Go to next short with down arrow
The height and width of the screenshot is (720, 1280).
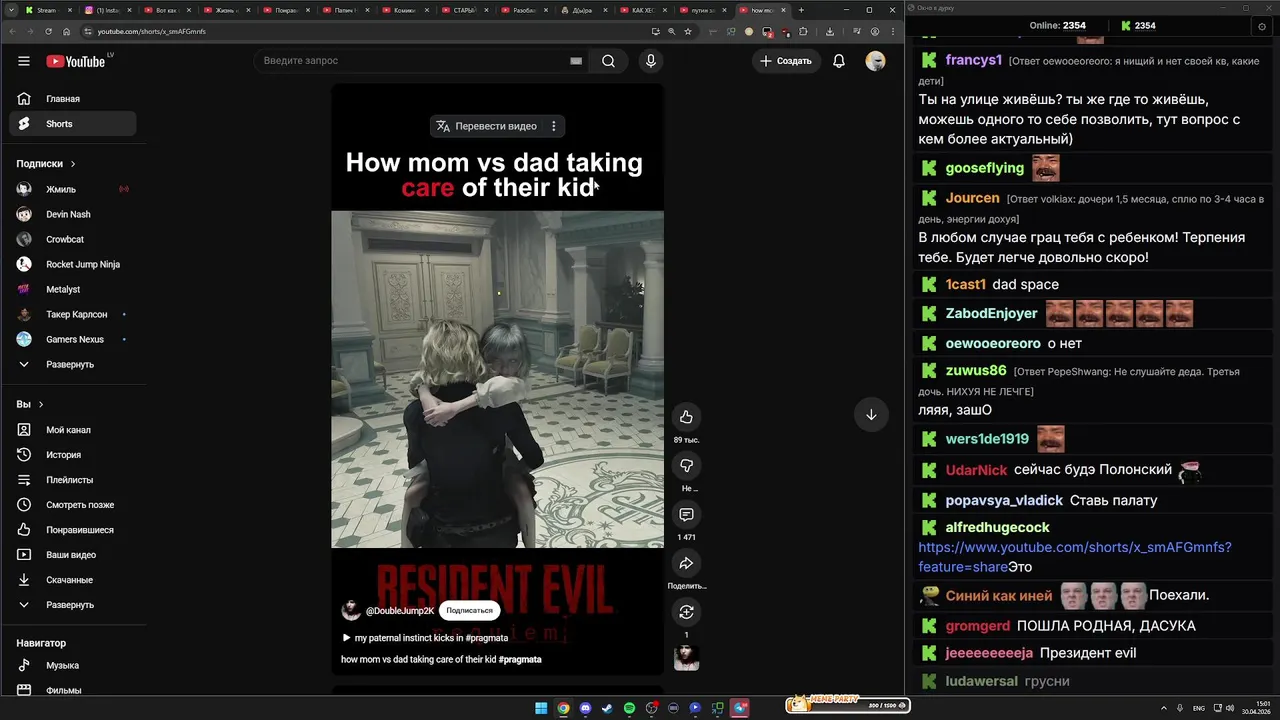pyautogui.click(x=871, y=415)
